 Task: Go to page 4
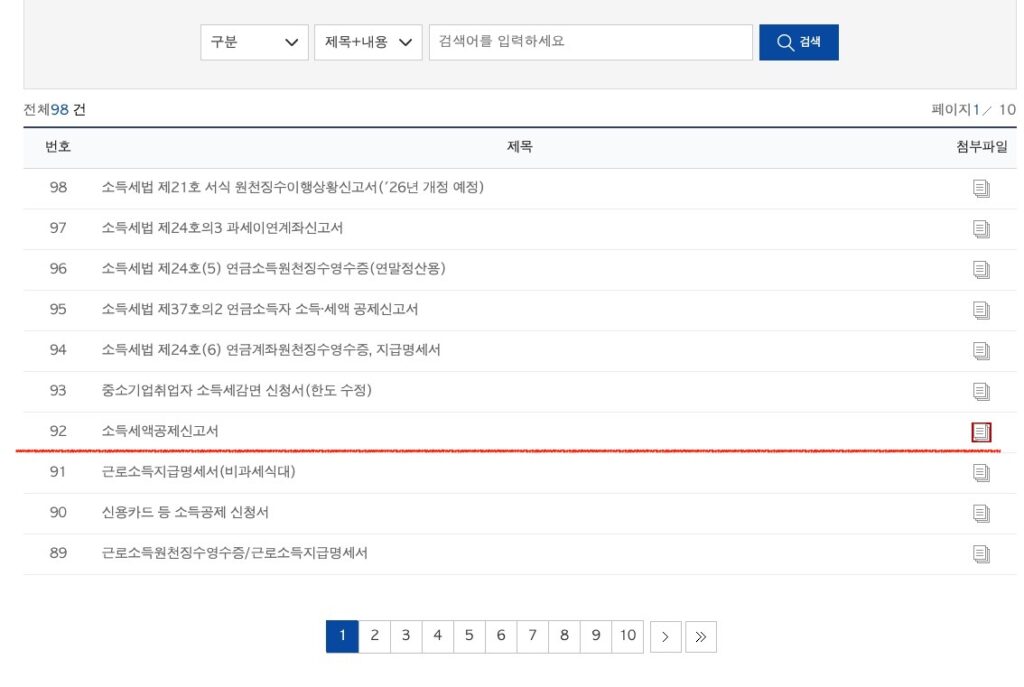(438, 636)
